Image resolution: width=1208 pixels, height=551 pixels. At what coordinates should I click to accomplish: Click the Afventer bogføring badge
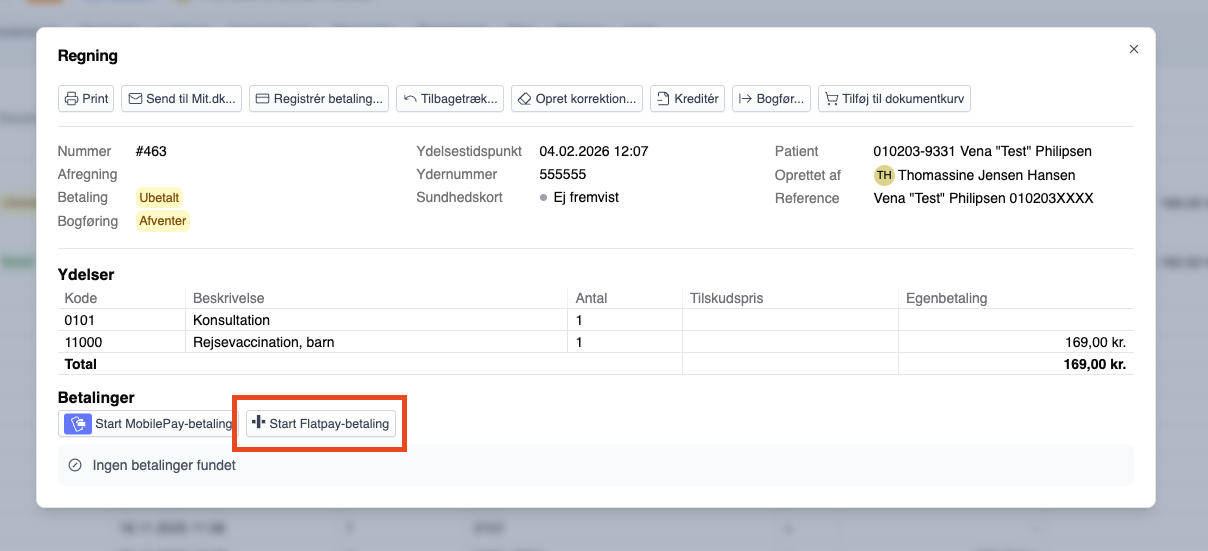tap(163, 221)
